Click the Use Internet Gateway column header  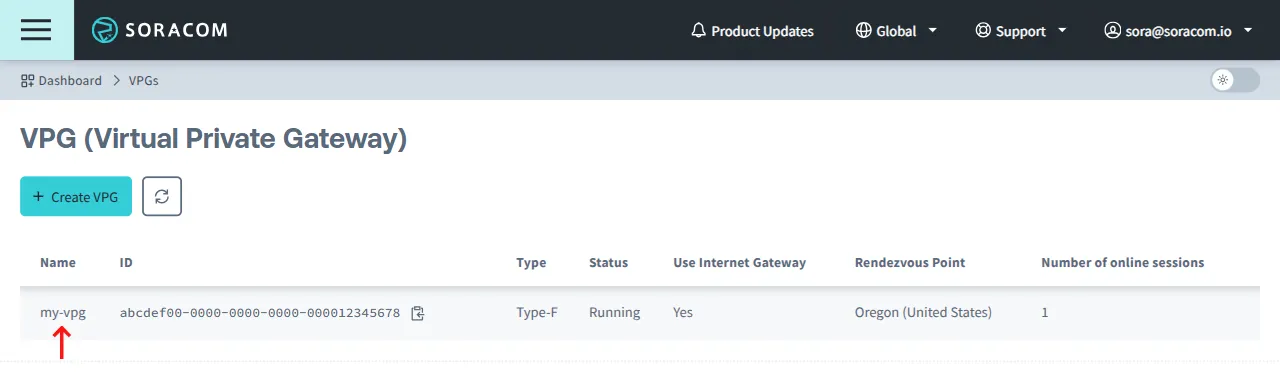(740, 262)
